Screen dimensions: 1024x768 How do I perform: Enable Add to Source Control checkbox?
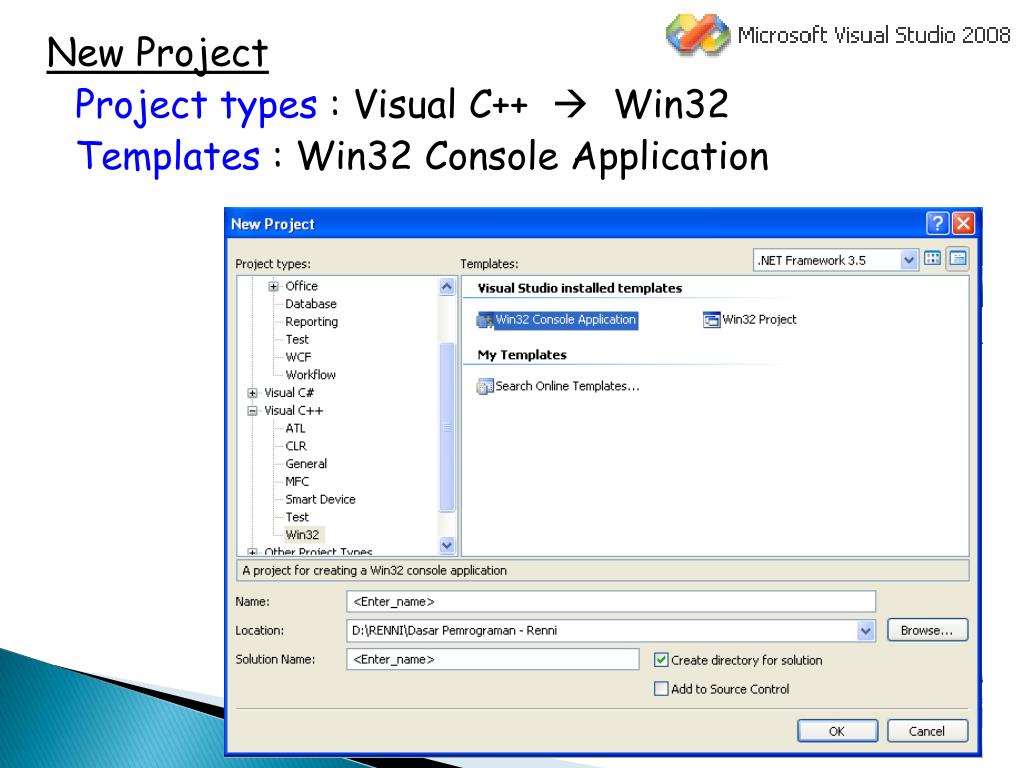click(661, 689)
